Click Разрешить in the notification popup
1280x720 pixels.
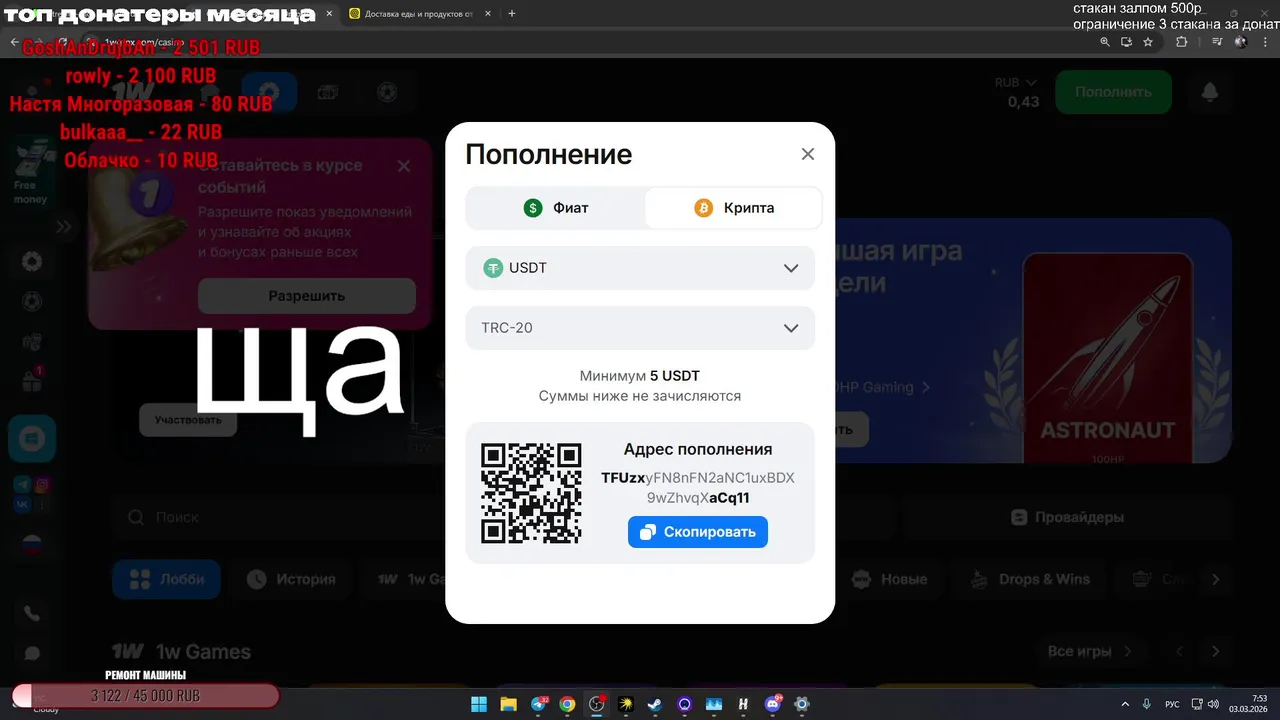pyautogui.click(x=306, y=296)
